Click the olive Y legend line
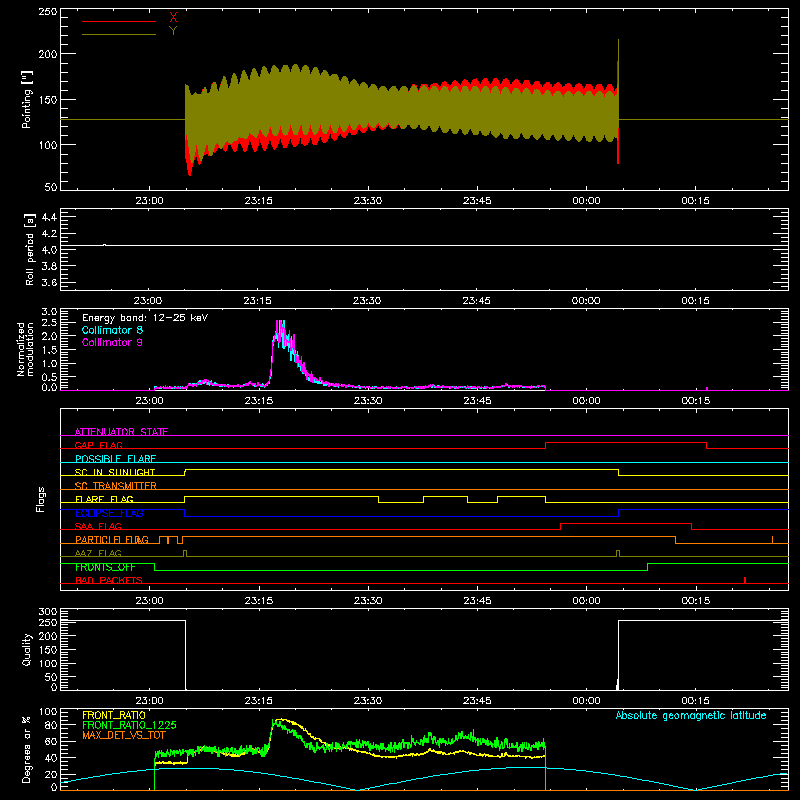The image size is (800, 800). click(x=119, y=34)
